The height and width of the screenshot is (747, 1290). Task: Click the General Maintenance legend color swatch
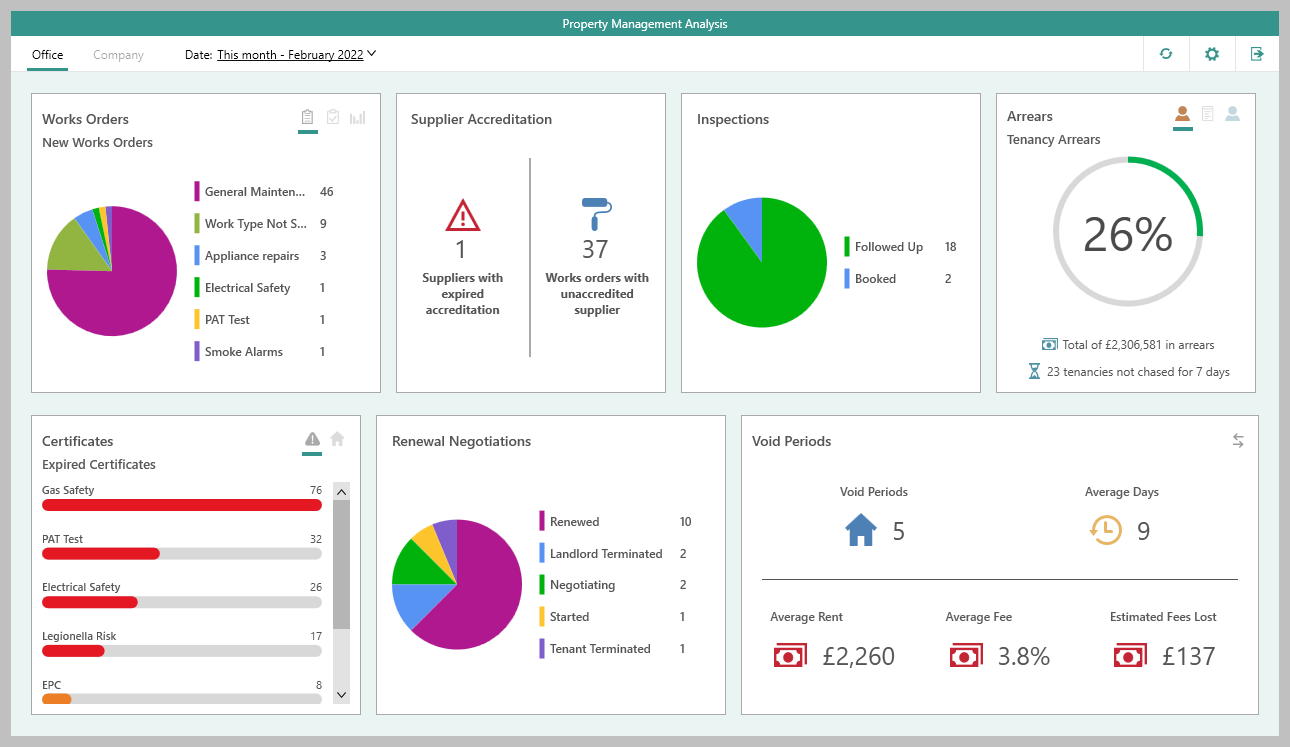197,191
